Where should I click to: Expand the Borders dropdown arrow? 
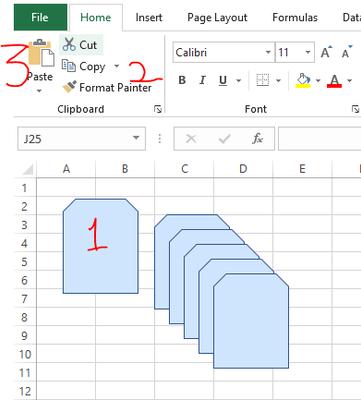(x=278, y=80)
